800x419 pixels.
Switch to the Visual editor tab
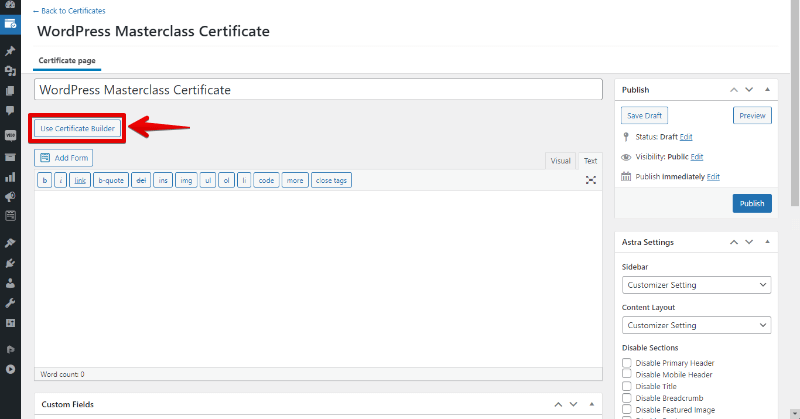(560, 161)
